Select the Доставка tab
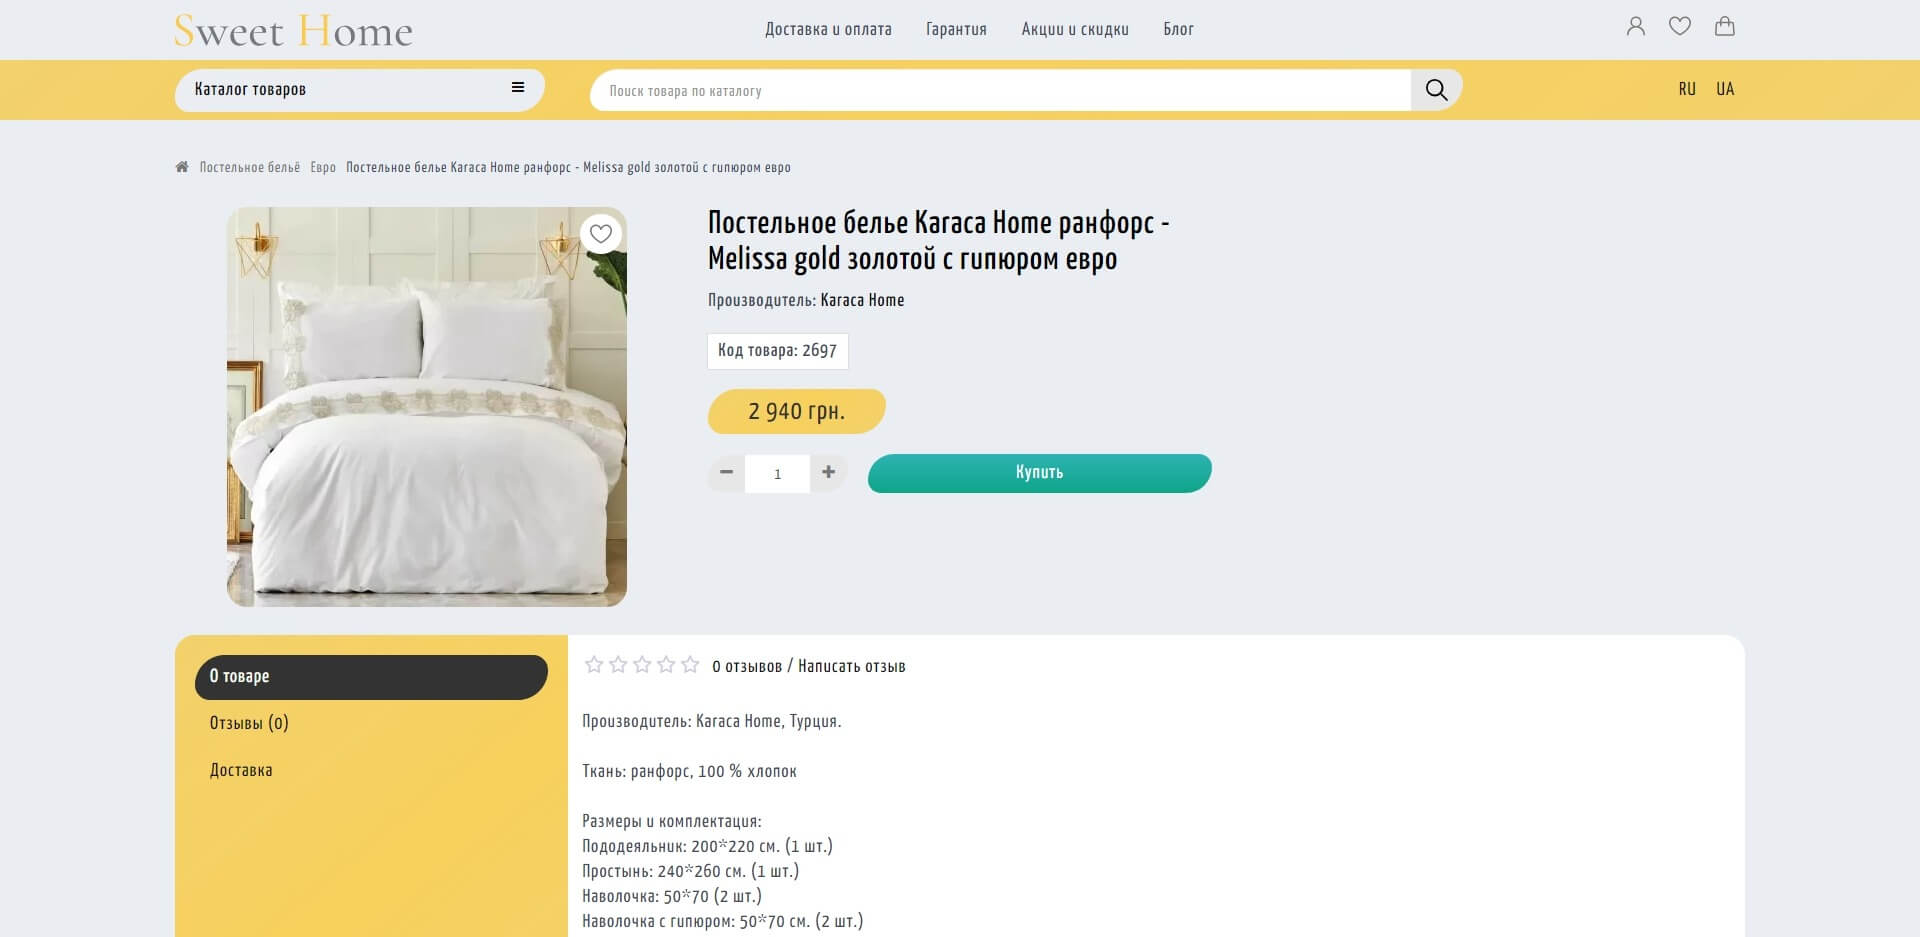 coord(241,770)
